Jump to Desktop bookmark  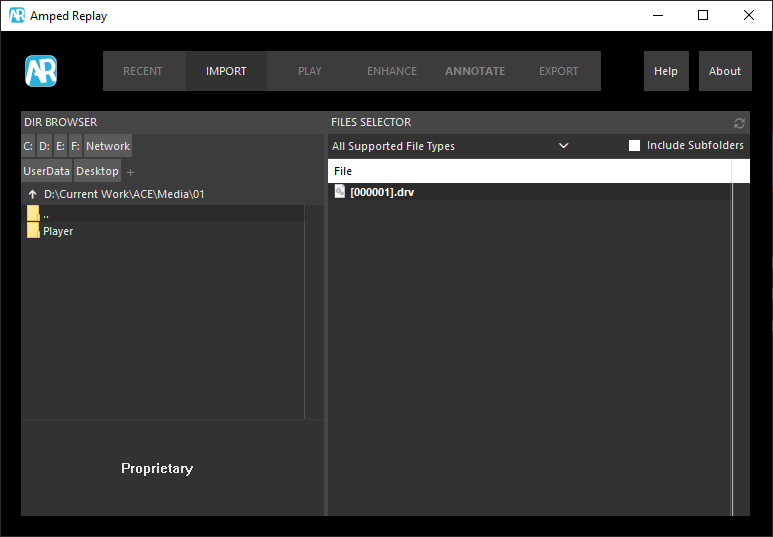[x=98, y=171]
